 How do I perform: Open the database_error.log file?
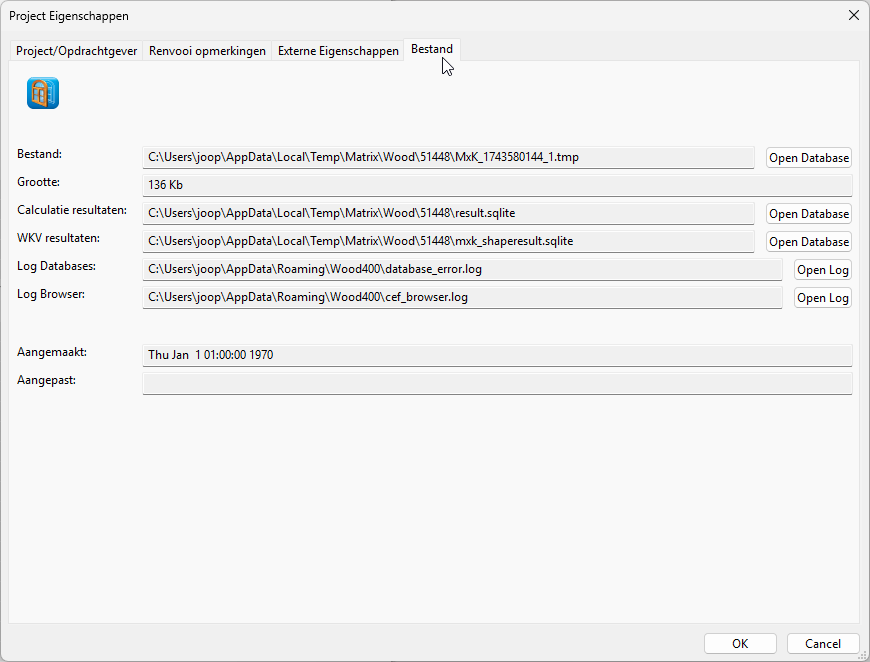click(x=822, y=269)
